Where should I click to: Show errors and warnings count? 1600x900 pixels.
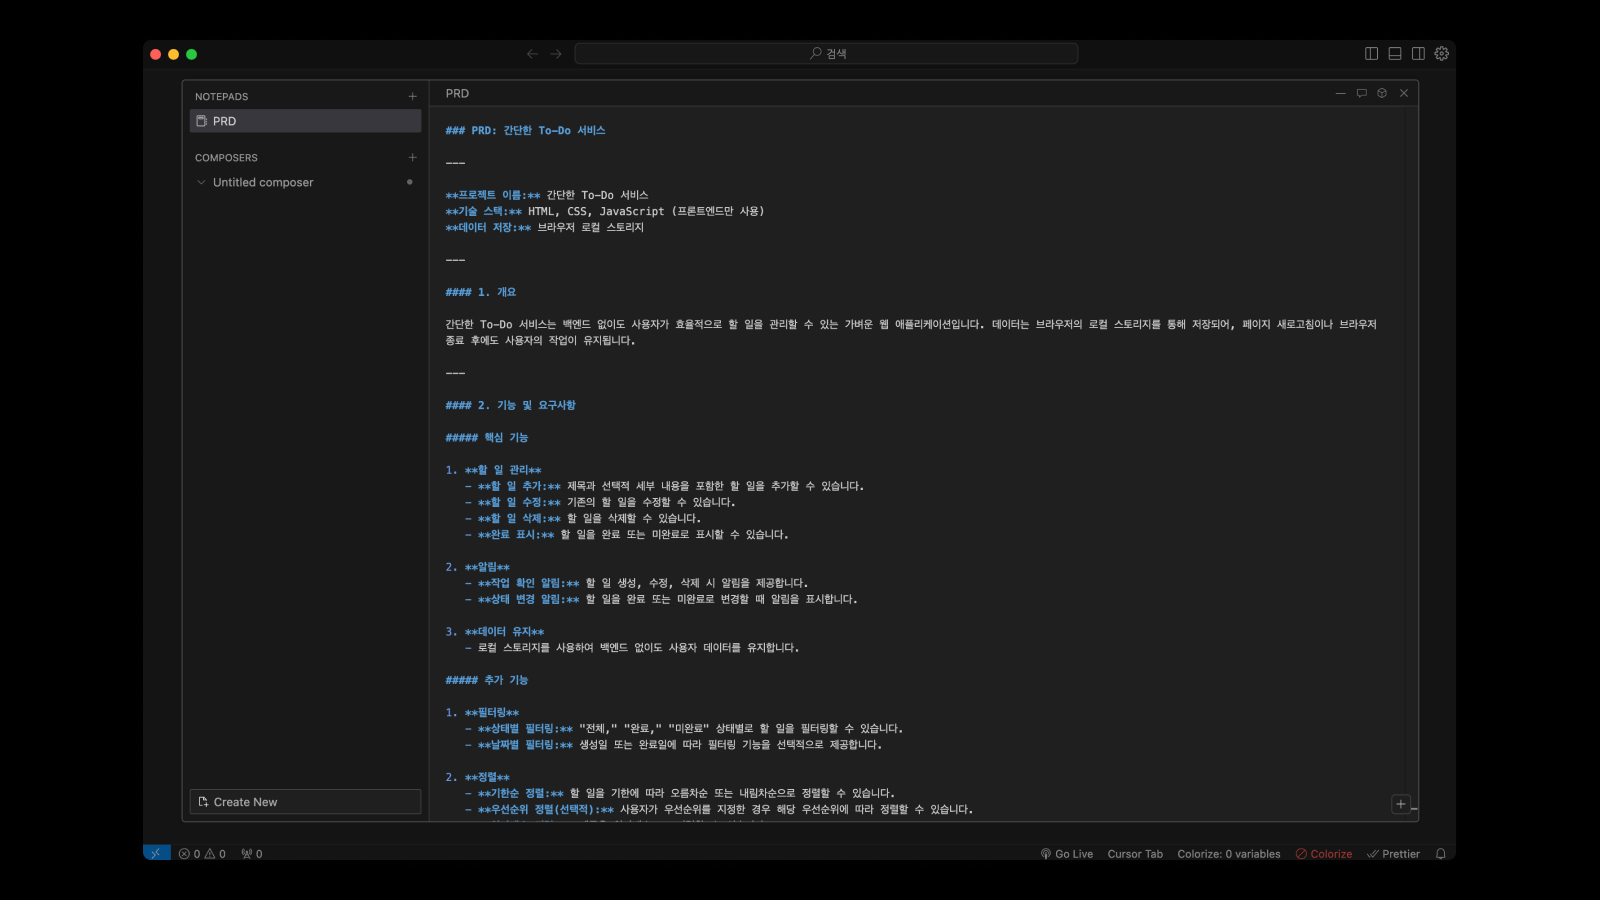click(202, 854)
